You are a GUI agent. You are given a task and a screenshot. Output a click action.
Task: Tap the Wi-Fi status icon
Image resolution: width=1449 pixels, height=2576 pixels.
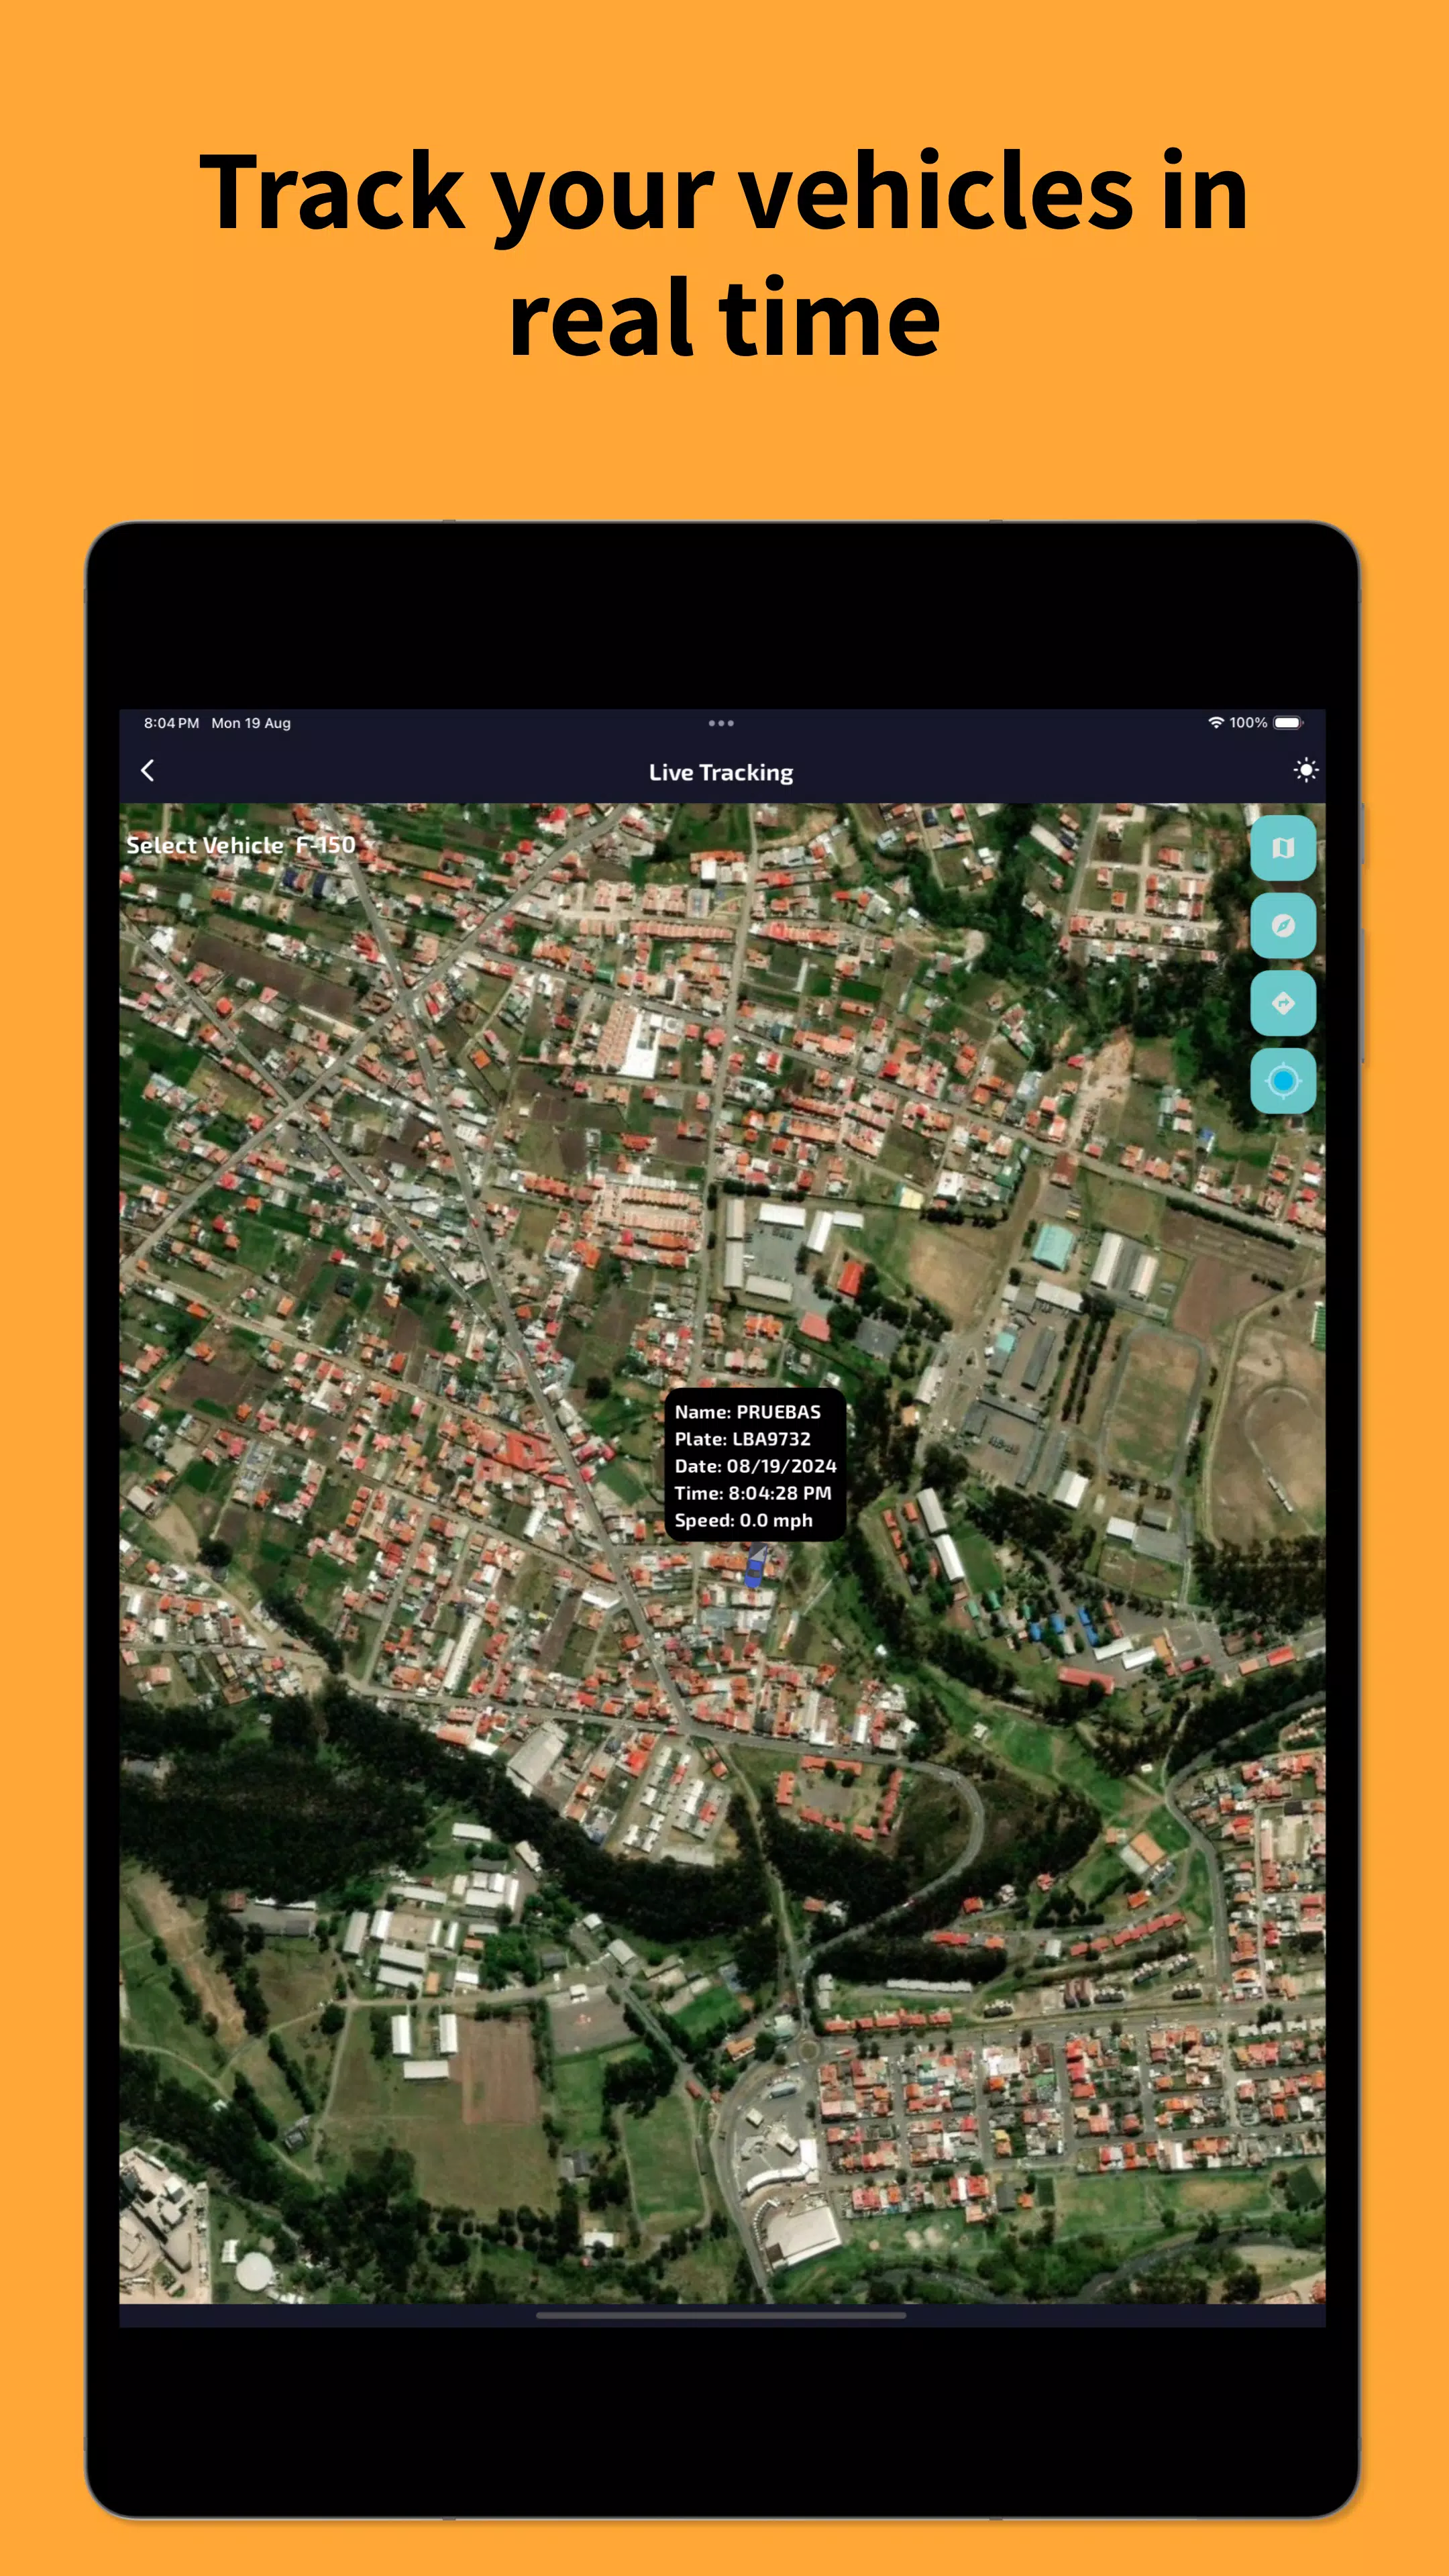pos(1215,722)
